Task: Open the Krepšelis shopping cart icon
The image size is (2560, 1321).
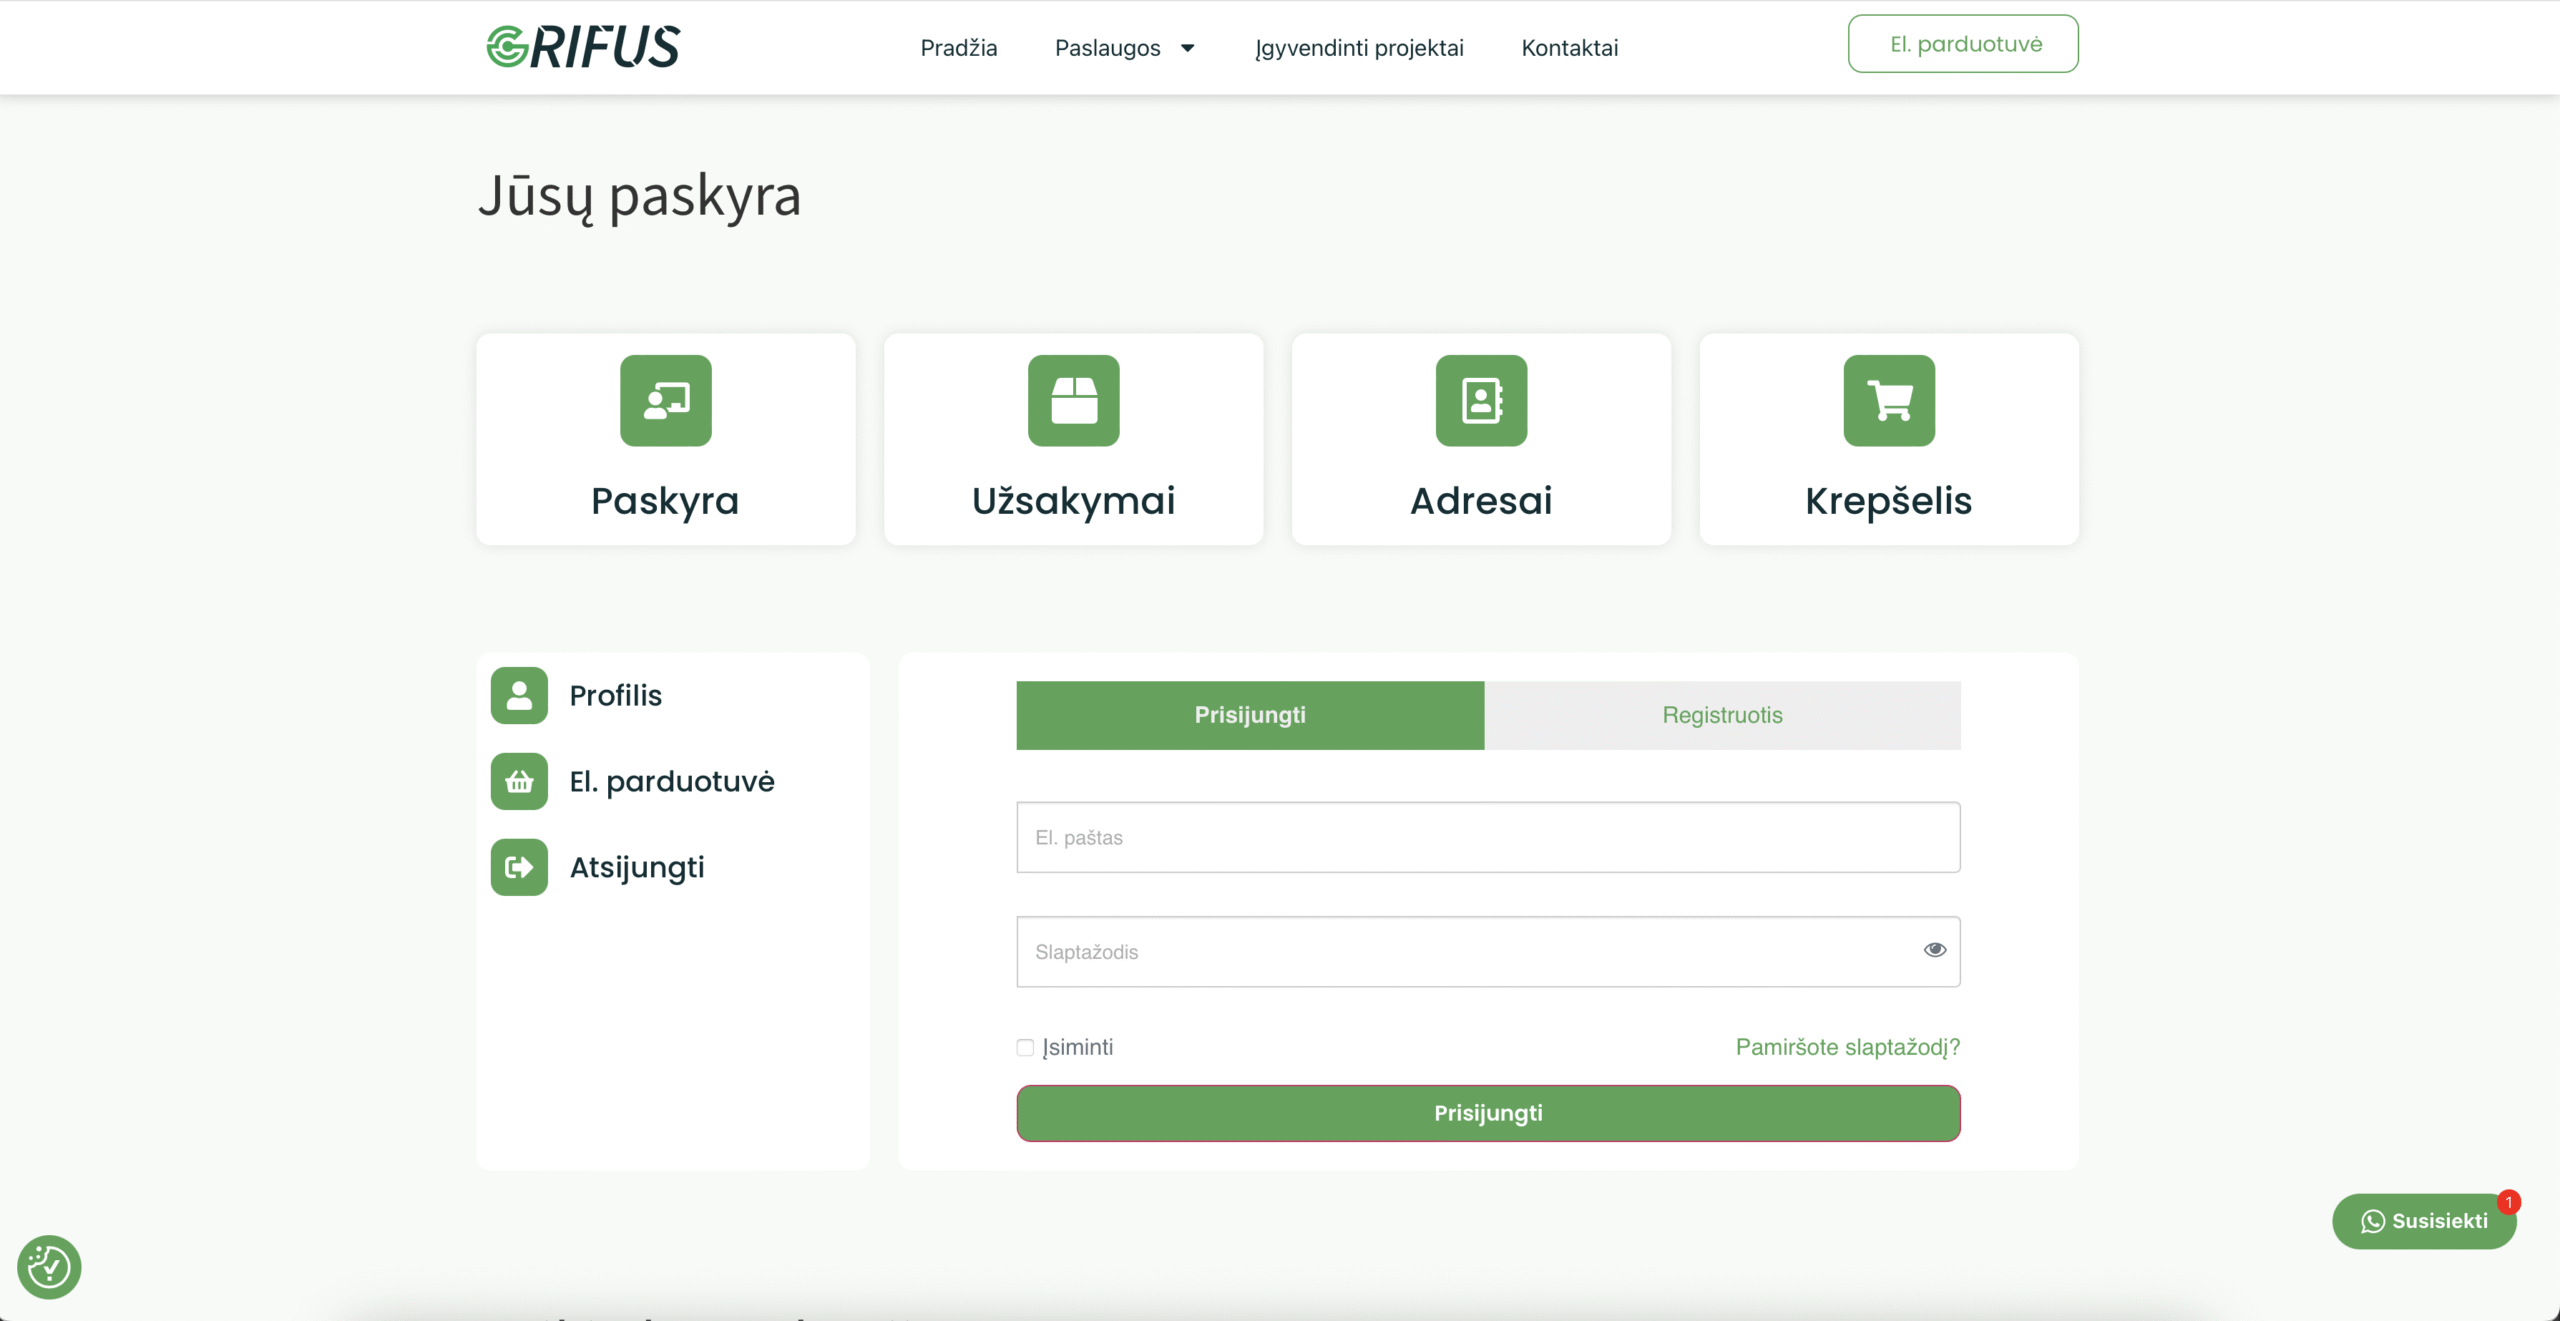Action: (x=1889, y=401)
